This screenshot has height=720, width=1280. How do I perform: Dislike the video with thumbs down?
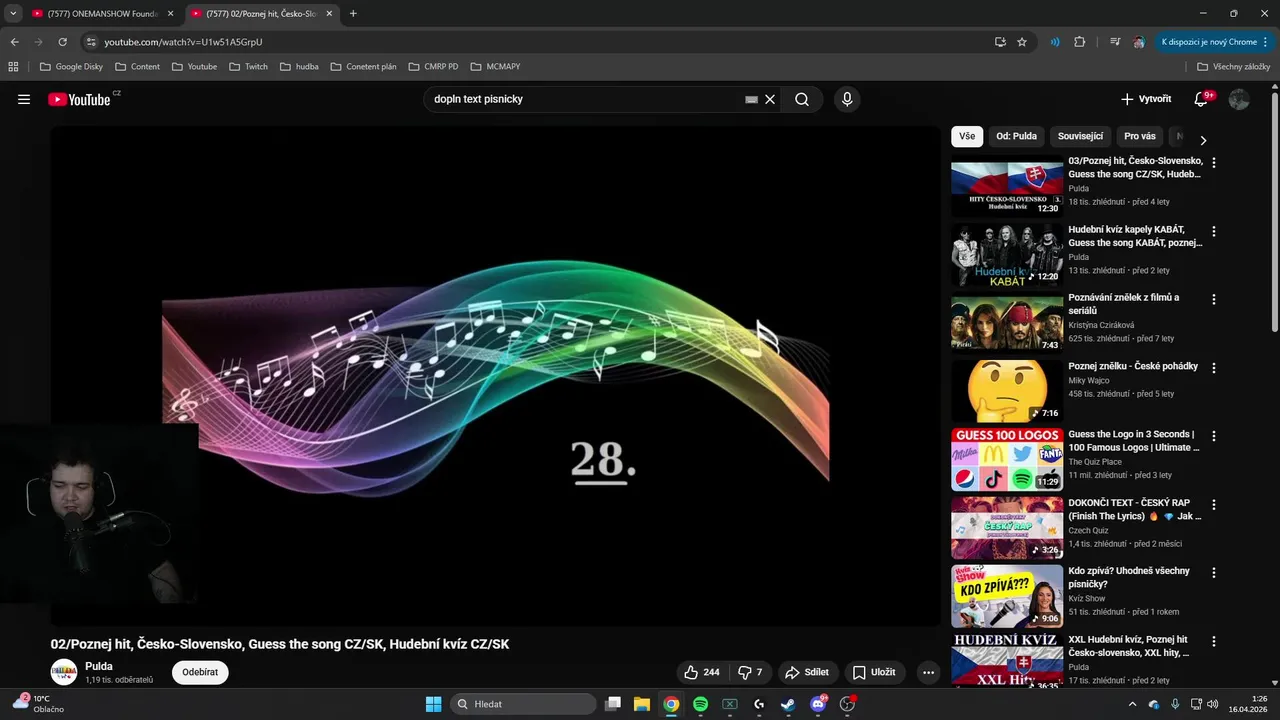click(751, 672)
